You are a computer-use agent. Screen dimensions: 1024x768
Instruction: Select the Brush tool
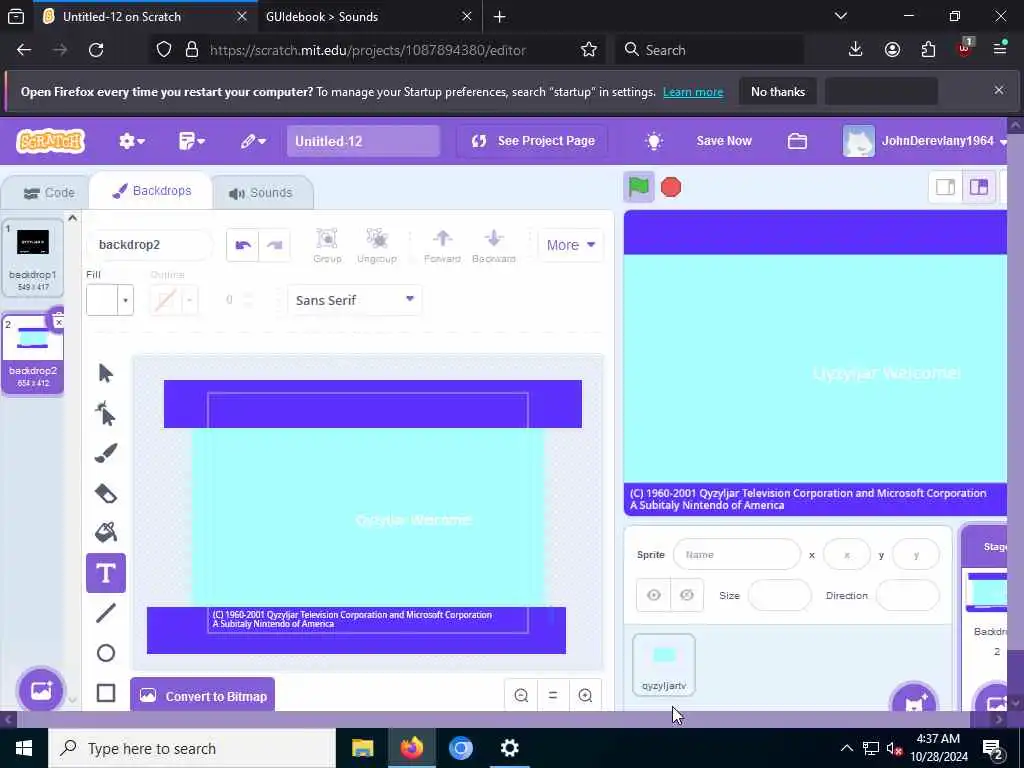106,453
